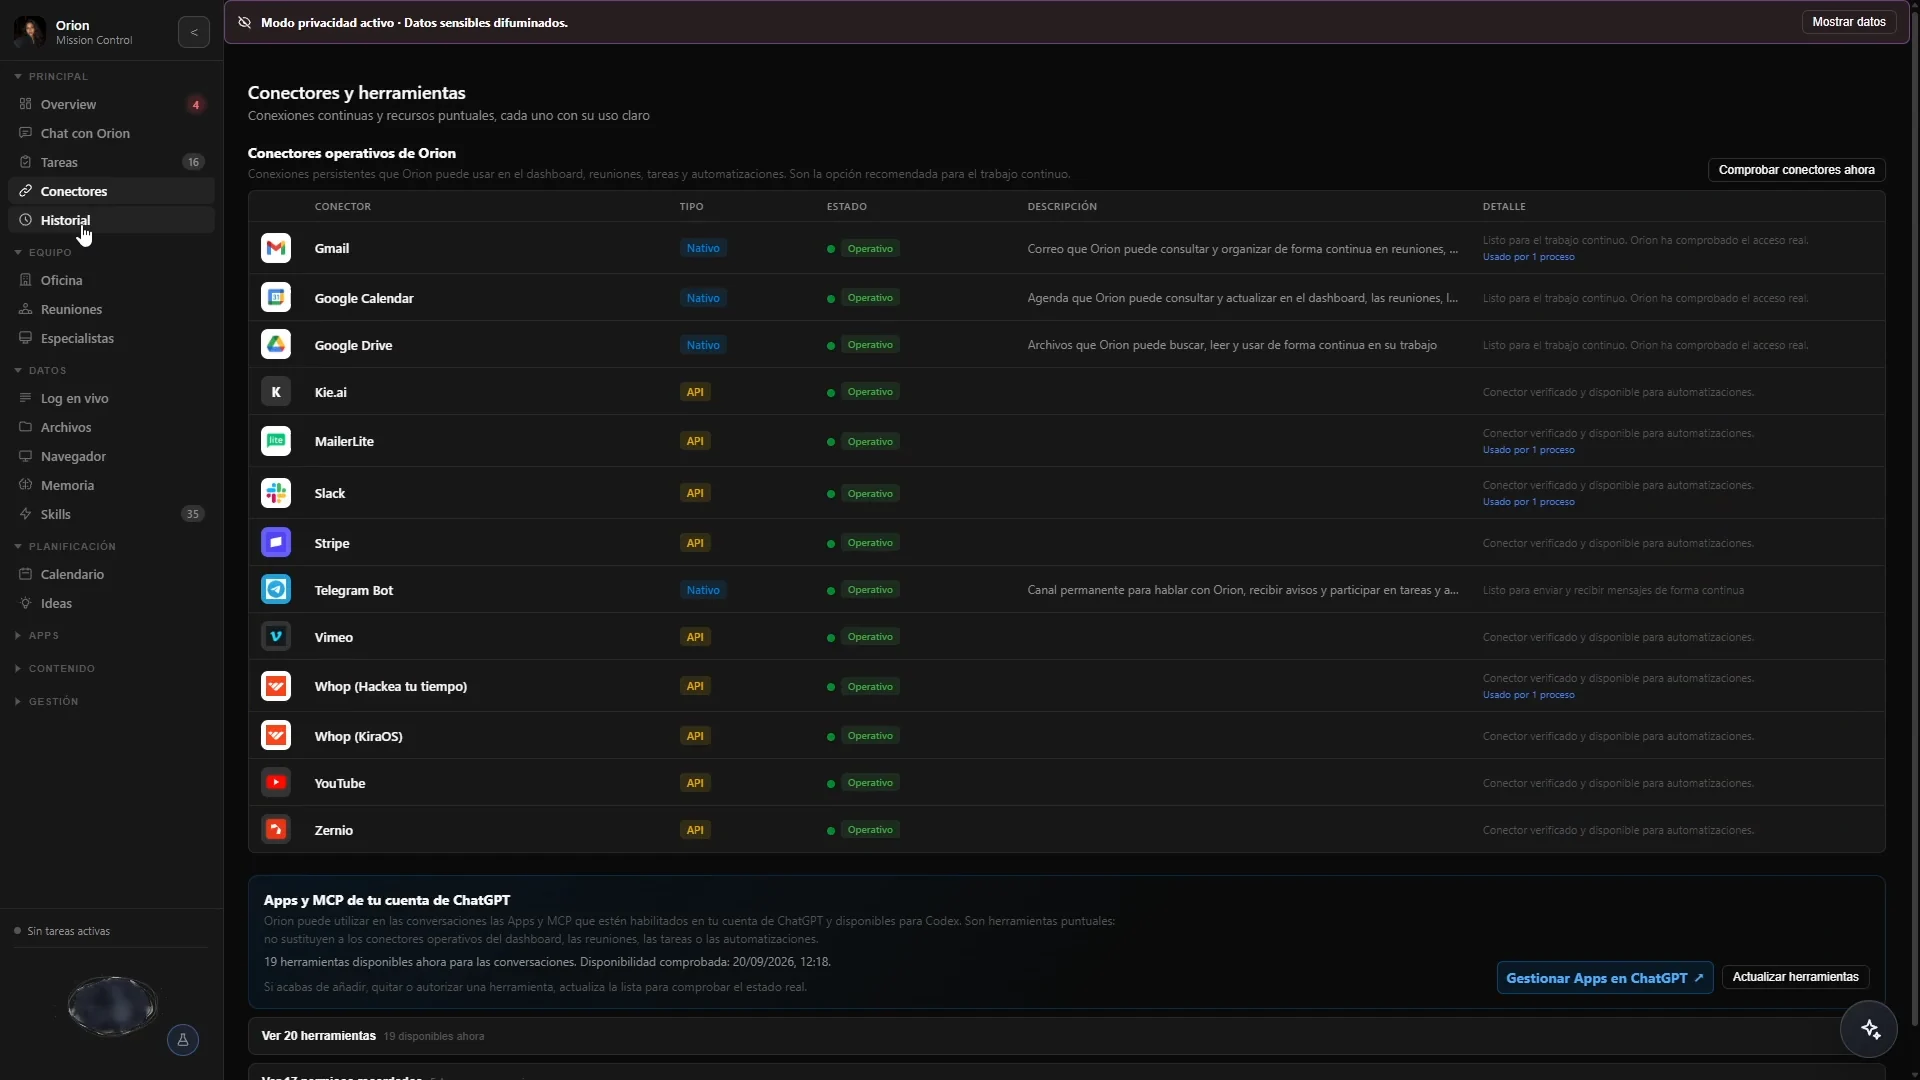Select the Google Drive connector icon

coord(276,344)
